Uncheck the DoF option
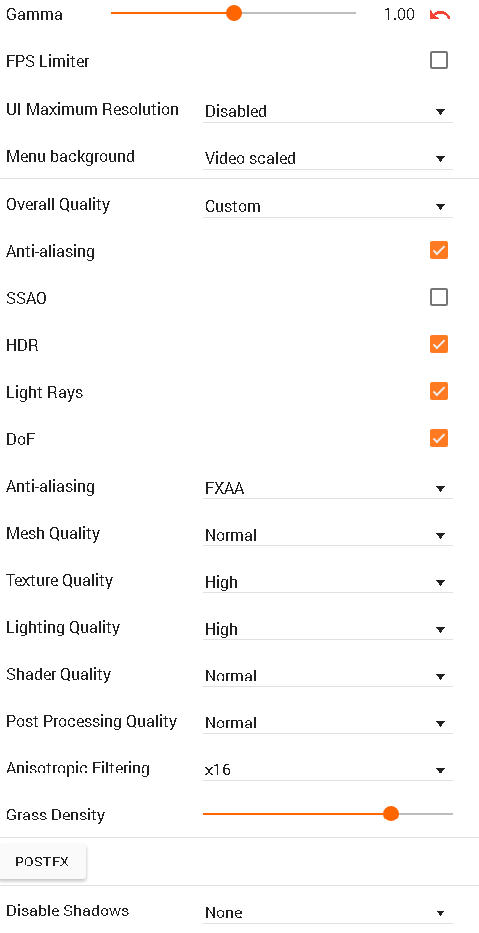The image size is (479, 933). [x=439, y=439]
